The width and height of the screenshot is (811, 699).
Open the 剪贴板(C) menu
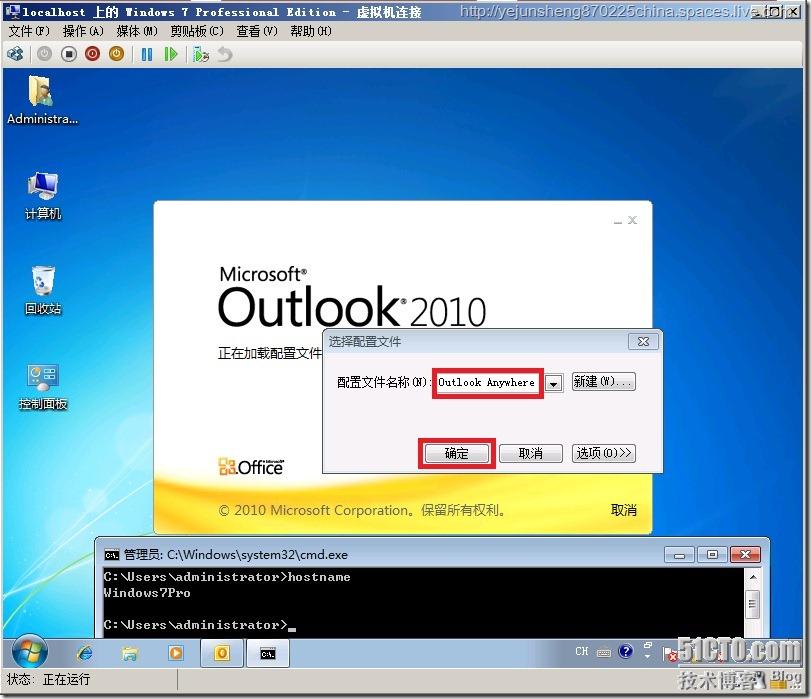coord(198,31)
